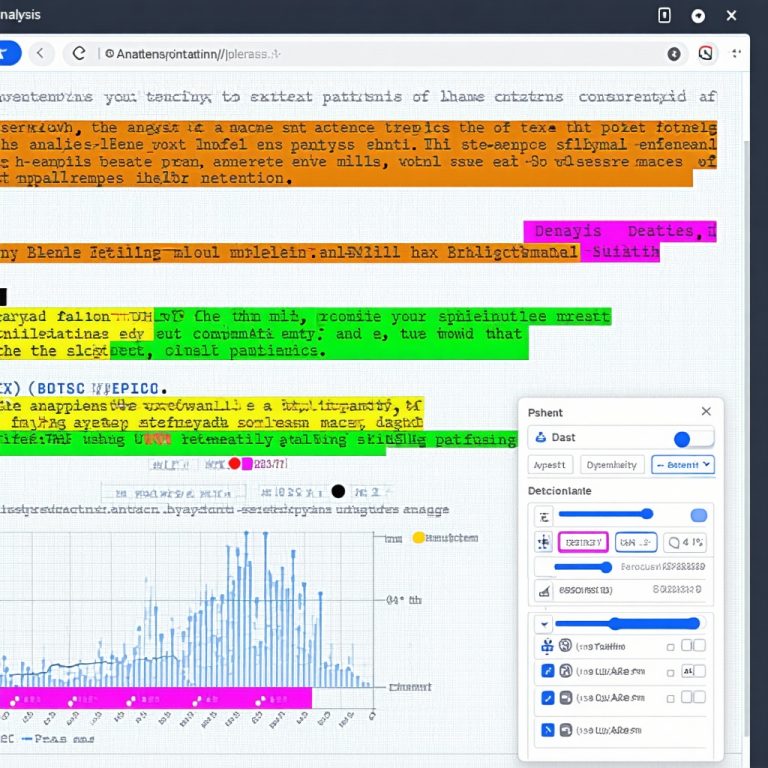Click the blue icon beside Dast
Viewport: 768px width, 768px height.
(x=540, y=437)
